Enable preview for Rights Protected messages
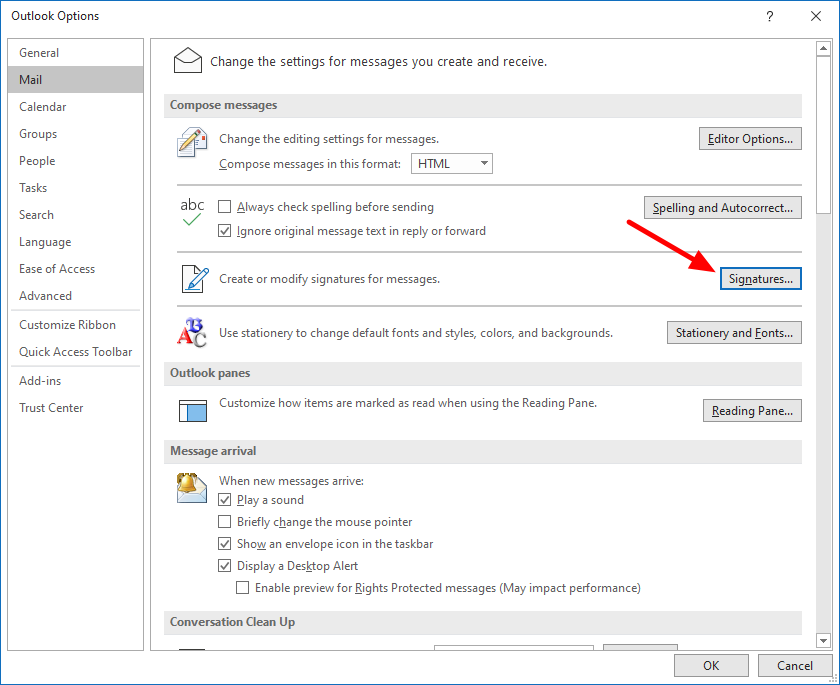Image resolution: width=840 pixels, height=685 pixels. [x=243, y=588]
